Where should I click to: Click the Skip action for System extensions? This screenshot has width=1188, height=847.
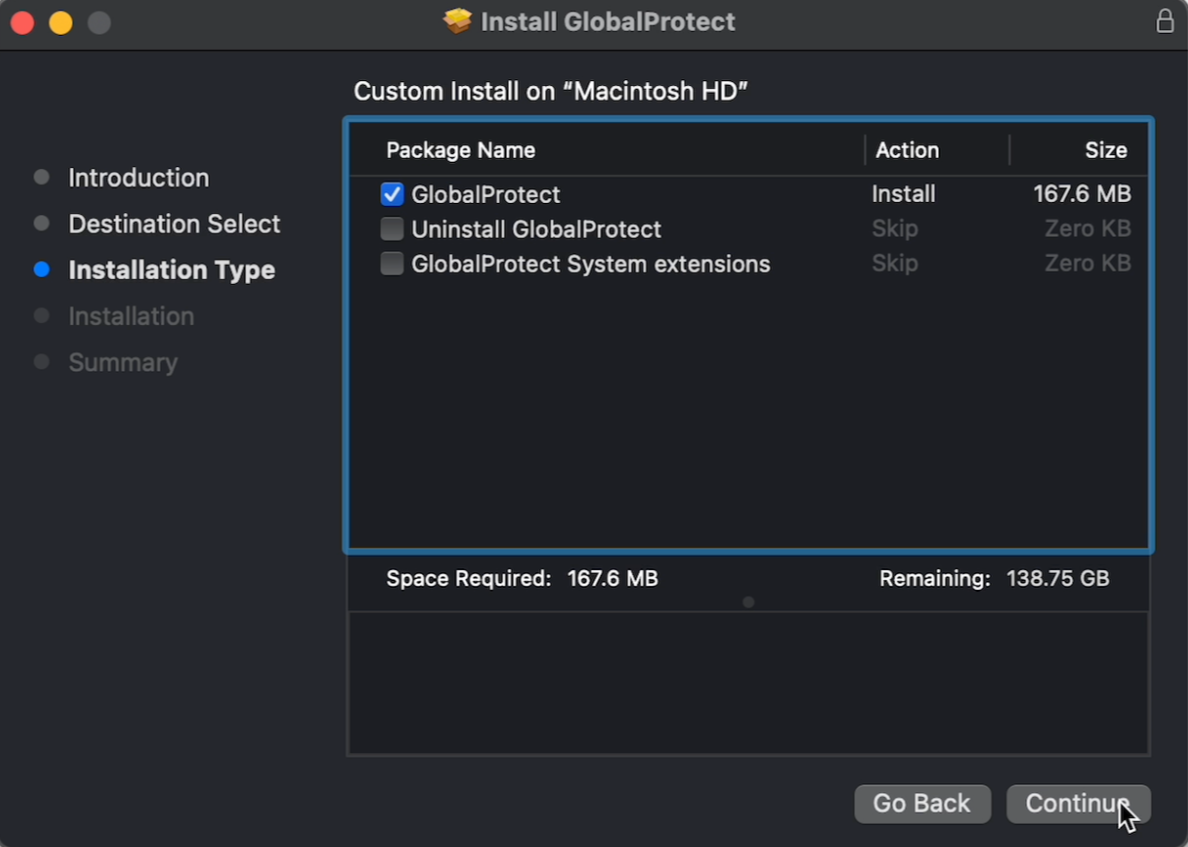[x=895, y=264]
